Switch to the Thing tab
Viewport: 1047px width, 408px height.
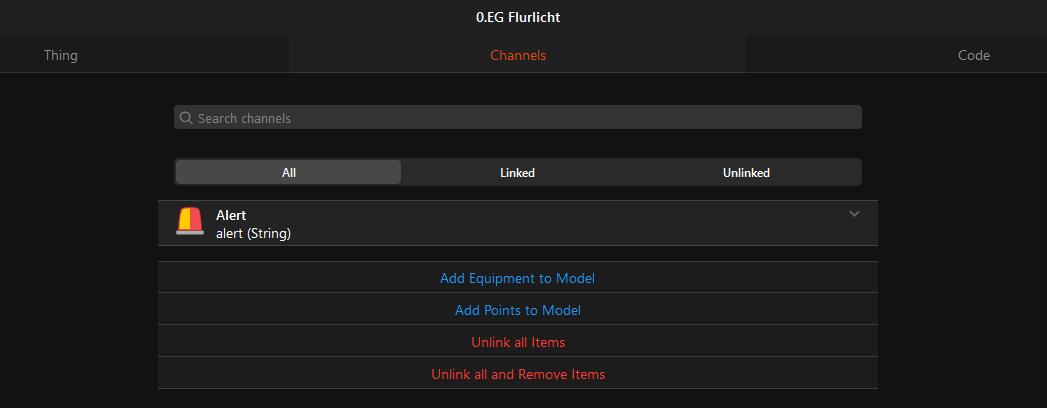pos(61,55)
